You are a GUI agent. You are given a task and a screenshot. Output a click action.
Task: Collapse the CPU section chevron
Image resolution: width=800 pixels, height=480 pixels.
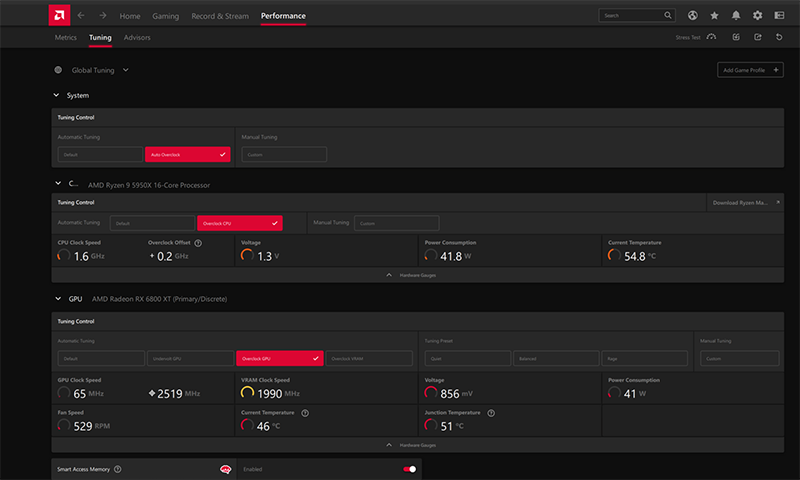(x=58, y=183)
